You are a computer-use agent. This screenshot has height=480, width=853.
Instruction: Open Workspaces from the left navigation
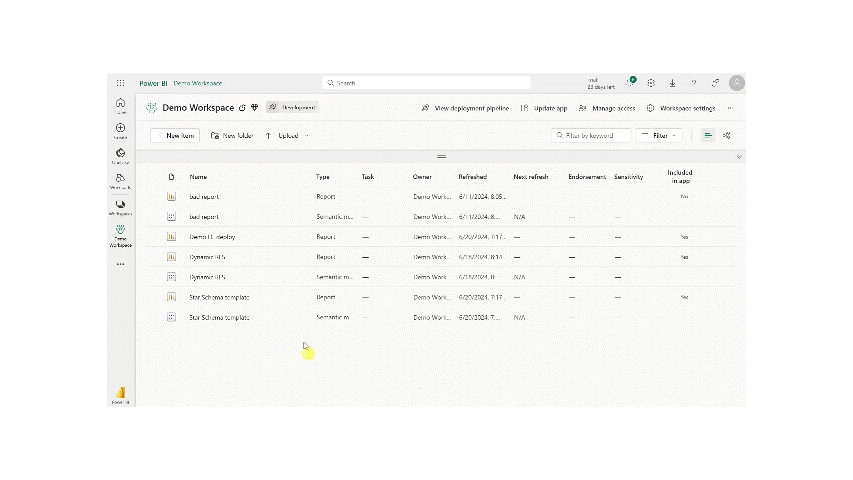[x=120, y=206]
